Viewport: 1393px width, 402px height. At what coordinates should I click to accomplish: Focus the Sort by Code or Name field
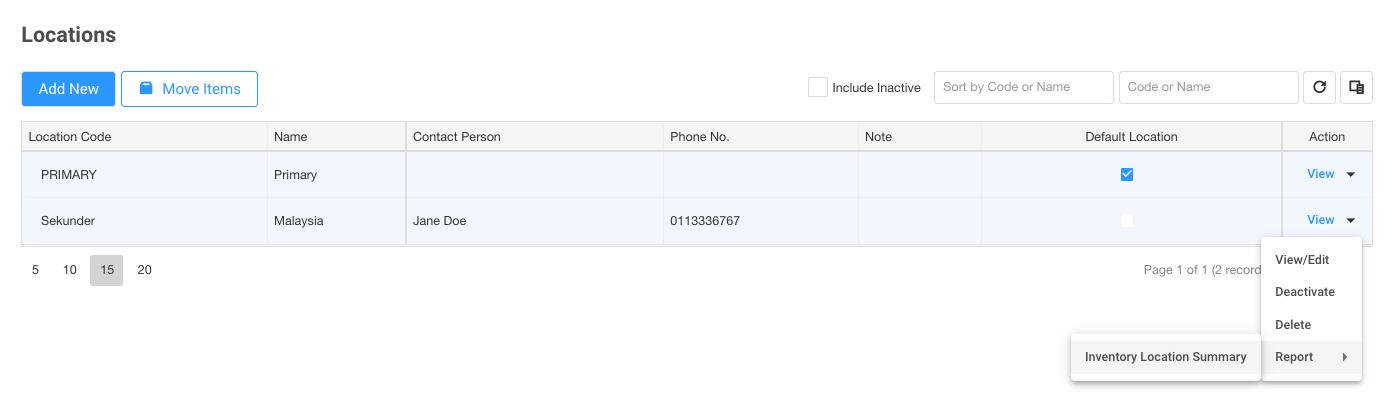(x=1024, y=87)
